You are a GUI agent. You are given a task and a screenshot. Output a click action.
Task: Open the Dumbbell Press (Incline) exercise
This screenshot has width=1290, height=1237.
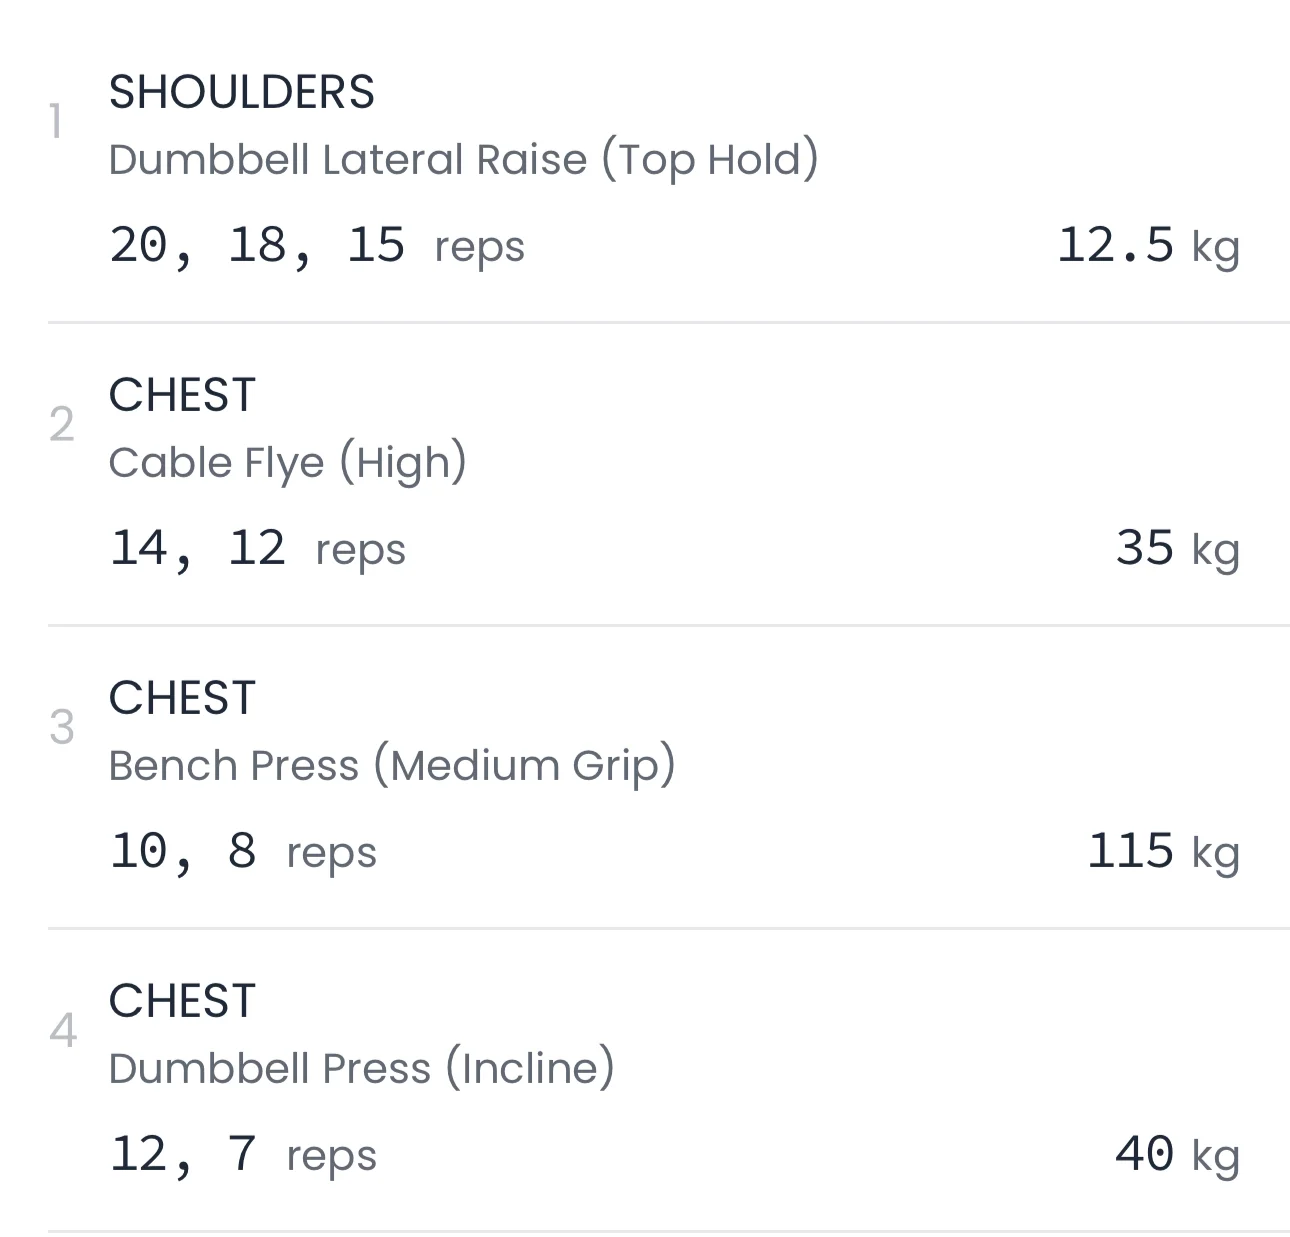point(361,1068)
